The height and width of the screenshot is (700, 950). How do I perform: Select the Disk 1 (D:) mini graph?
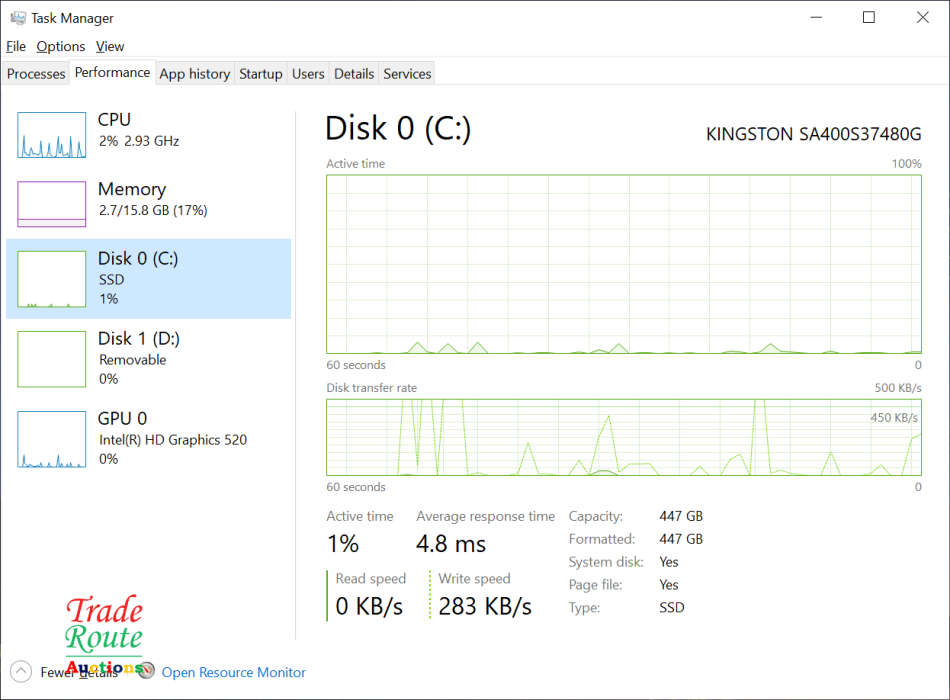(52, 359)
